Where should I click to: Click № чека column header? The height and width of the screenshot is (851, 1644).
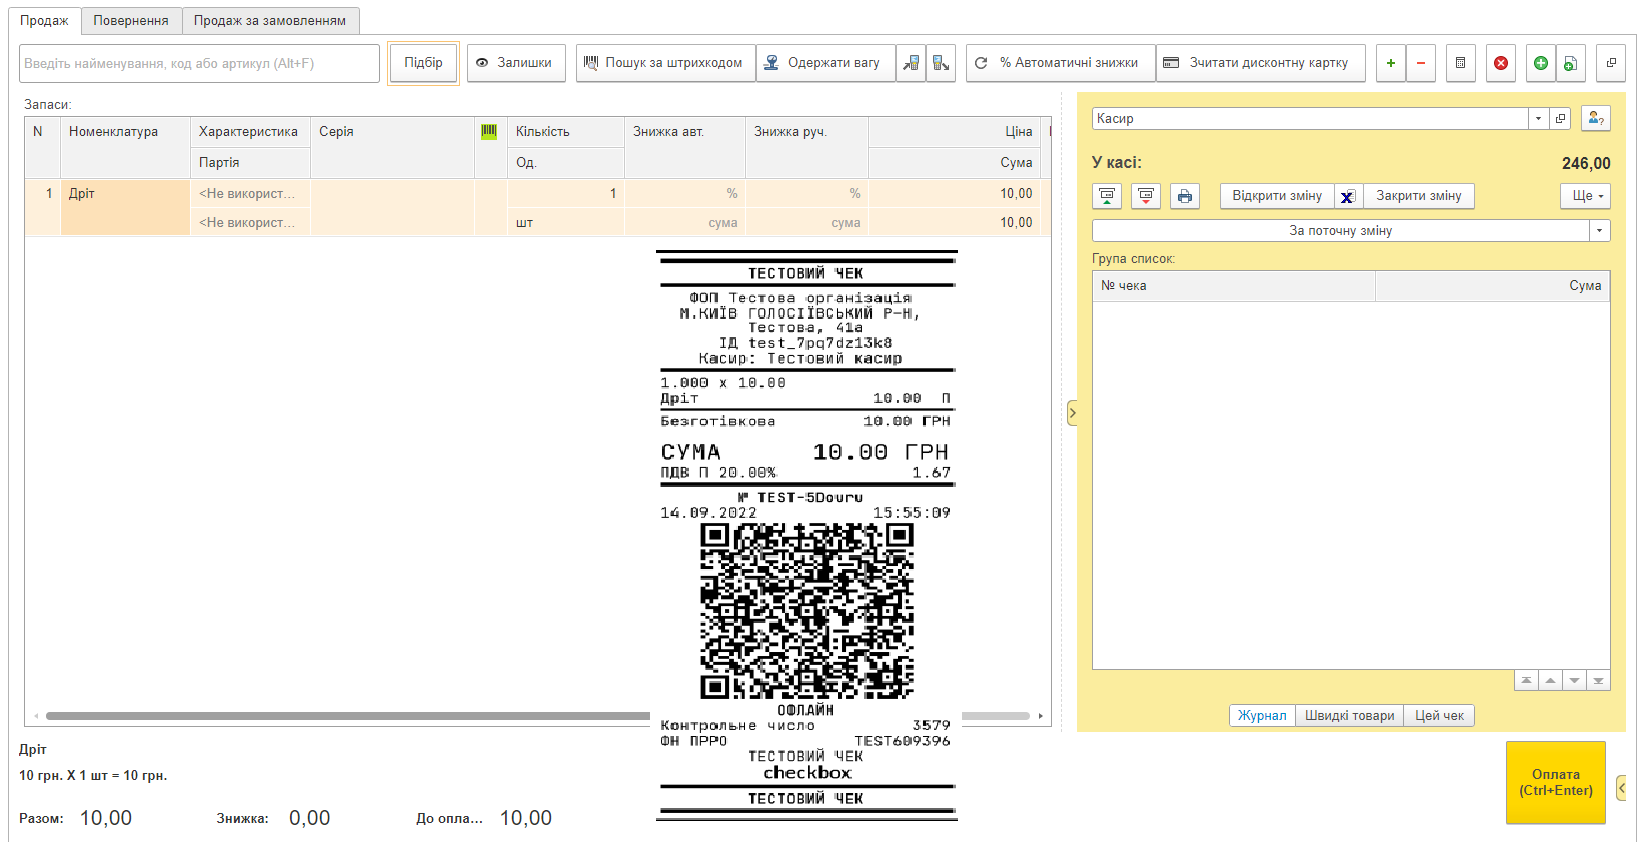(x=1234, y=286)
